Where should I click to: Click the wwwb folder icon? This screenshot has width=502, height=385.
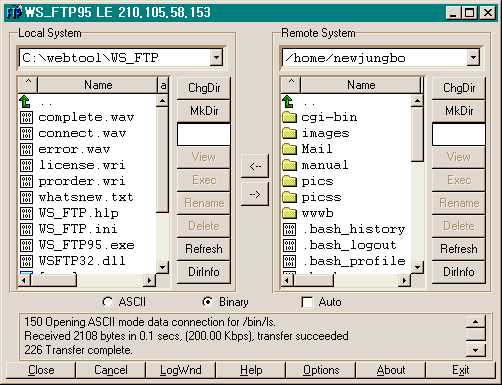click(x=289, y=213)
